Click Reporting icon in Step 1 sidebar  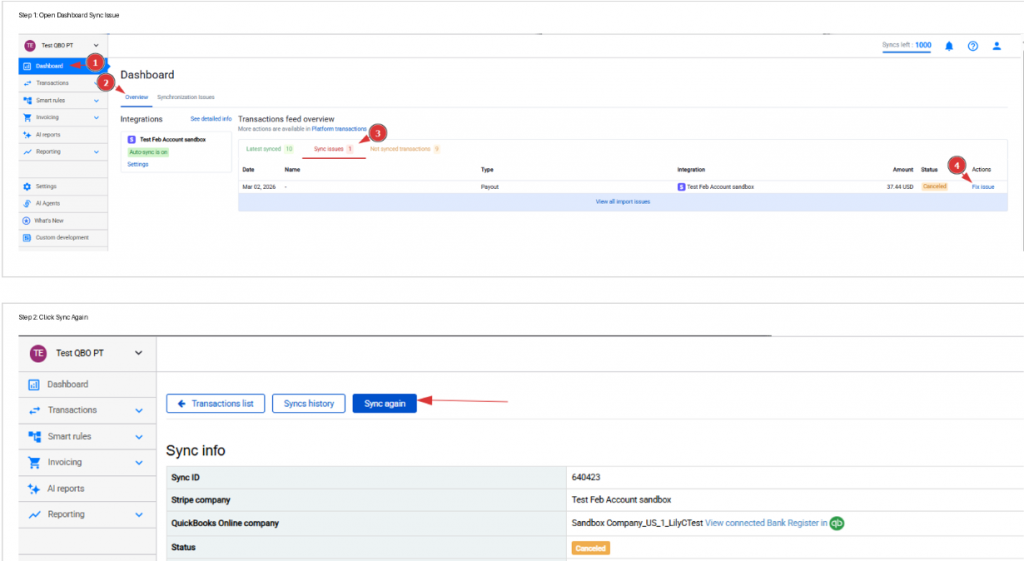[27, 152]
